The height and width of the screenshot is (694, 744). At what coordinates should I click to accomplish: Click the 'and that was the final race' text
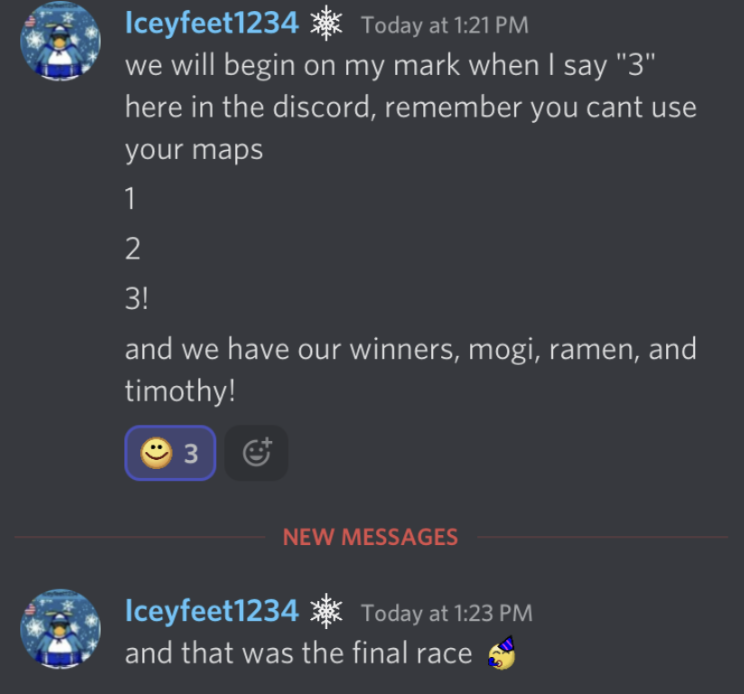[x=298, y=653]
